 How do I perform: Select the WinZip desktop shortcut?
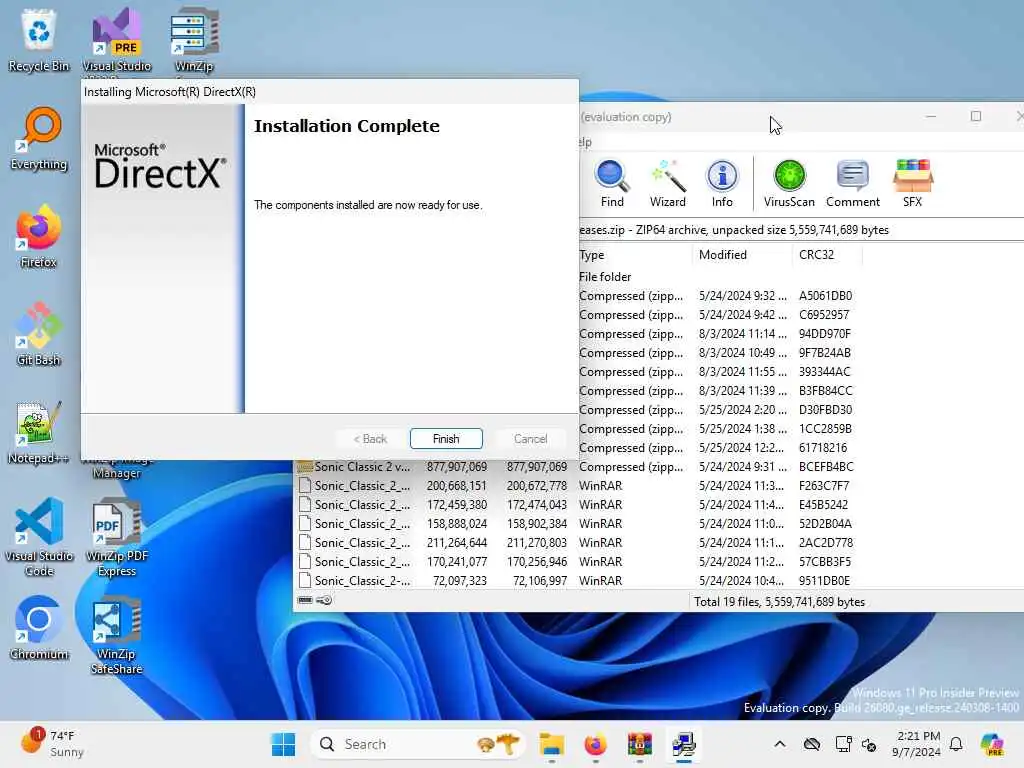click(194, 40)
